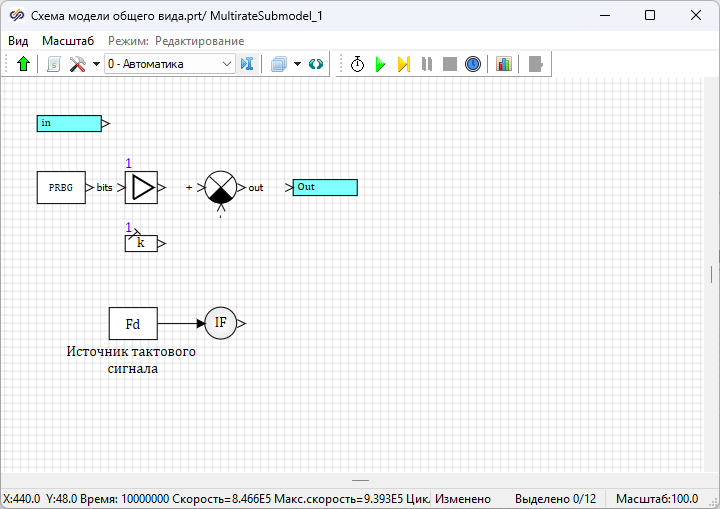This screenshot has height=509, width=720.
Task: Open the colored bar chart icon
Action: (x=503, y=64)
